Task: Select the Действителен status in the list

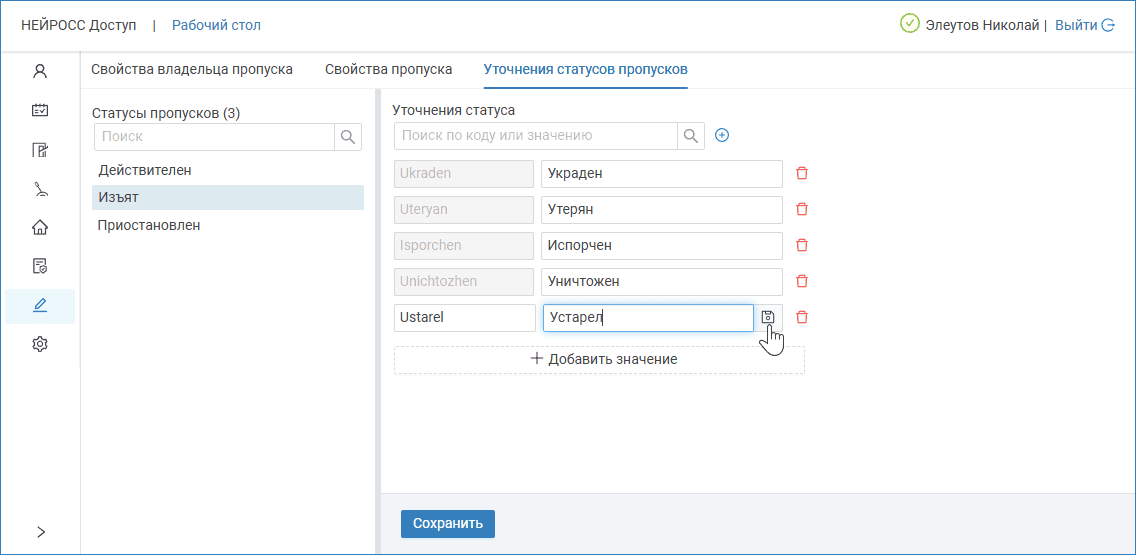Action: click(145, 171)
